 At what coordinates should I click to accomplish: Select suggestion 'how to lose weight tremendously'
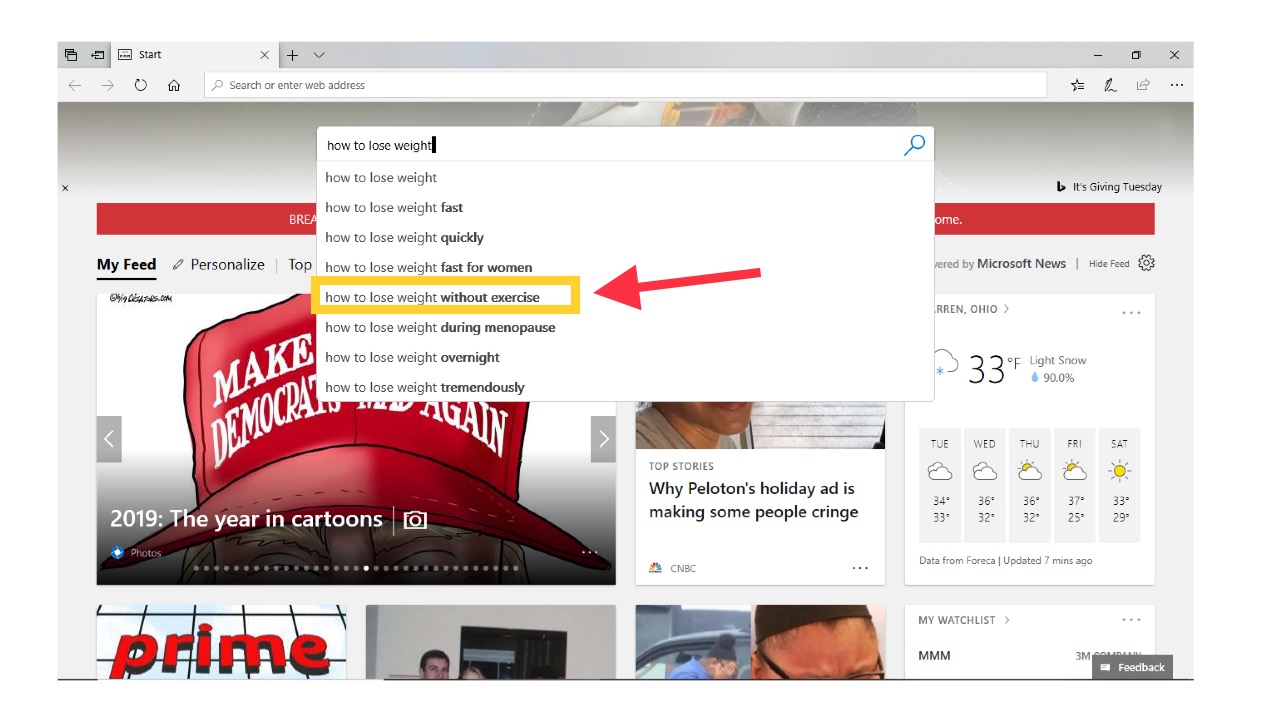625,387
